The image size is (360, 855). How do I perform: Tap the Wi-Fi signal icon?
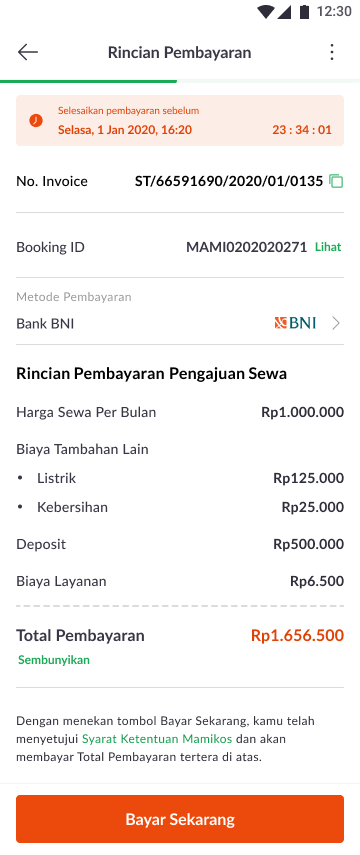click(266, 12)
